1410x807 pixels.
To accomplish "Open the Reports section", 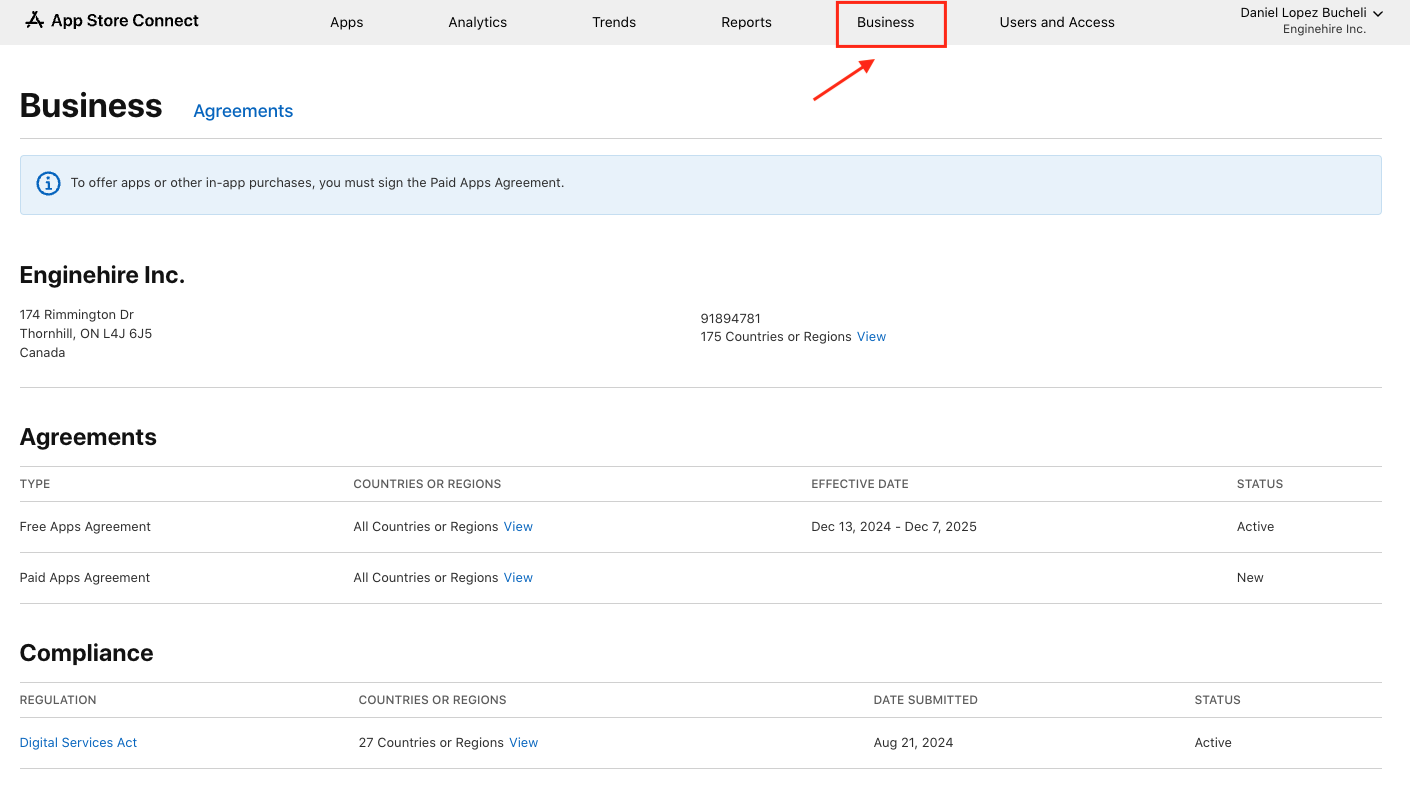I will [746, 21].
